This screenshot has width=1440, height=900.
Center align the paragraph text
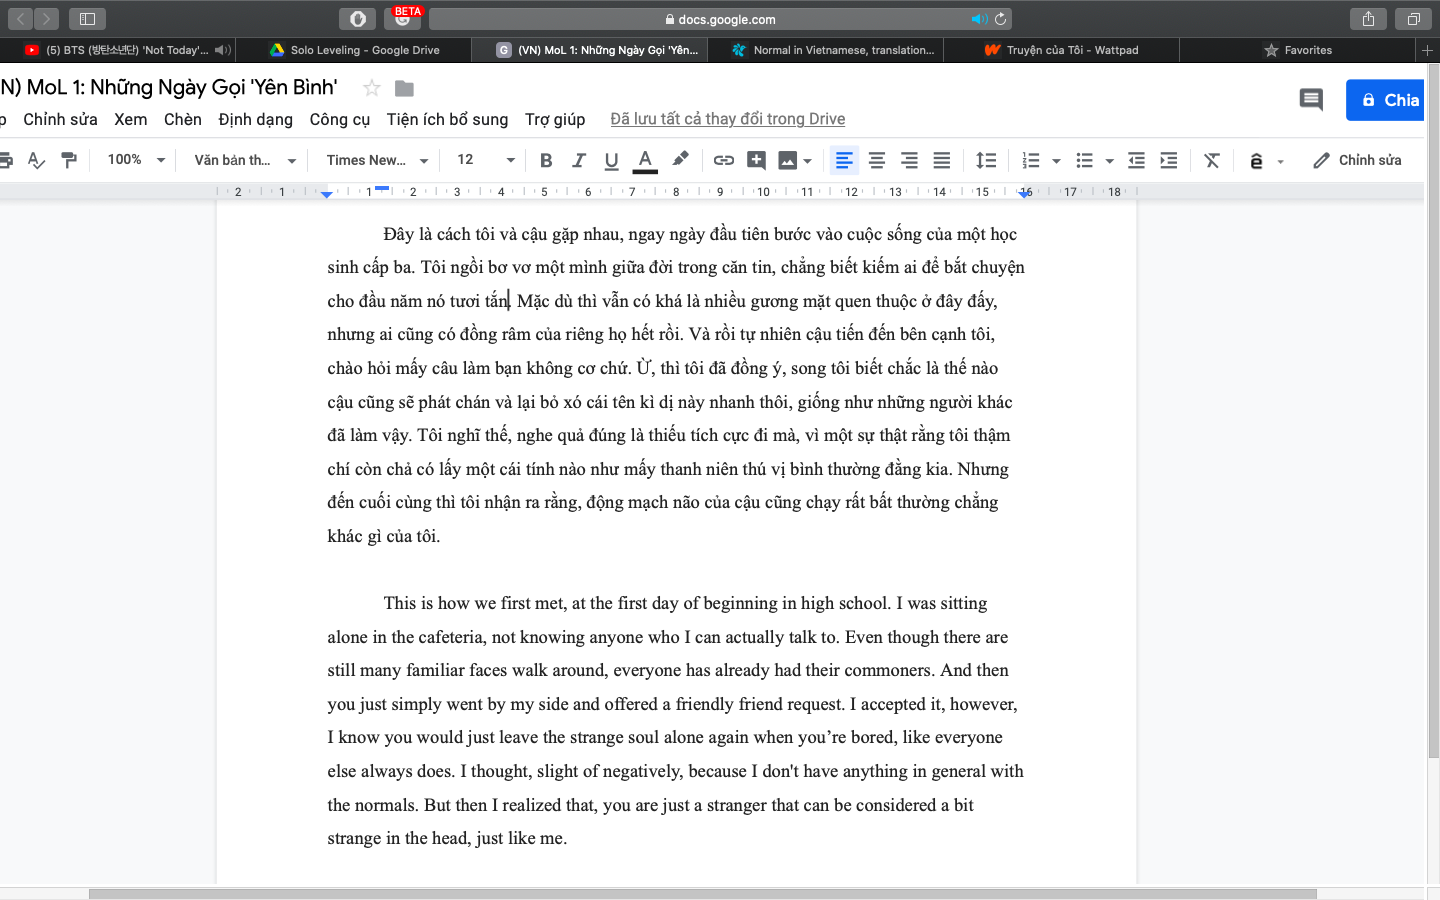877,160
